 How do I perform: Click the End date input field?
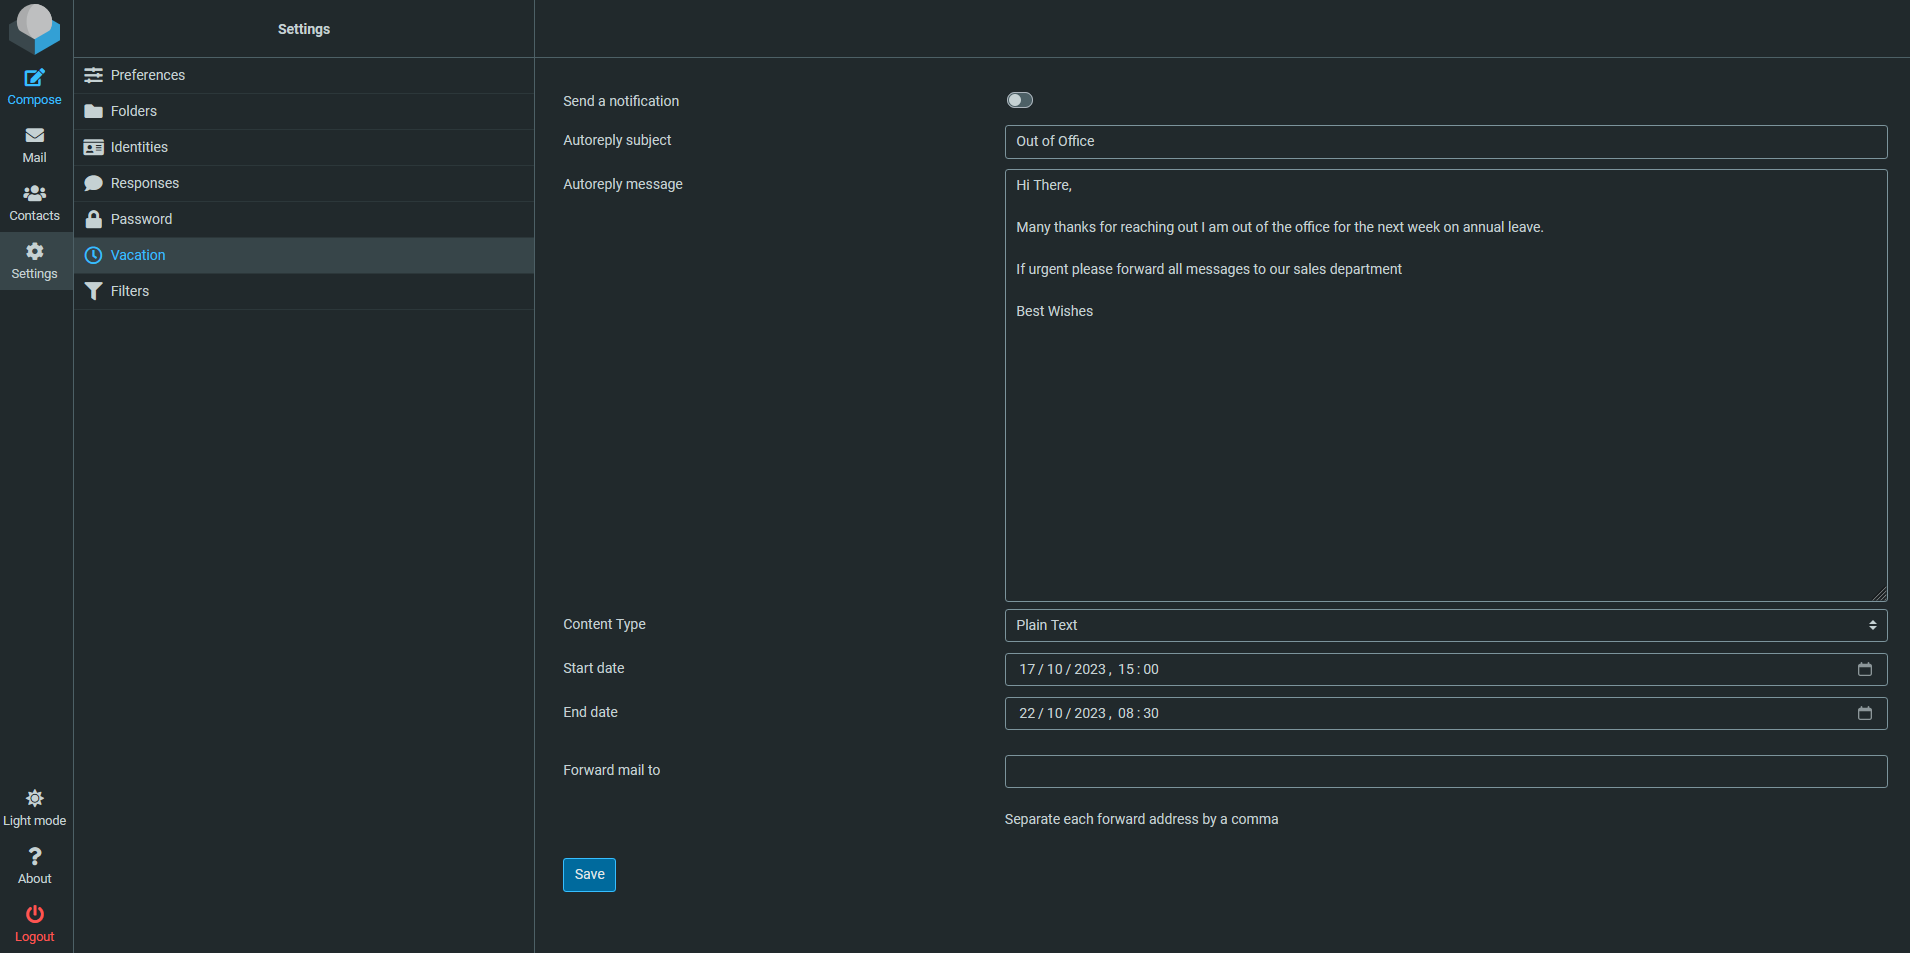[1445, 713]
